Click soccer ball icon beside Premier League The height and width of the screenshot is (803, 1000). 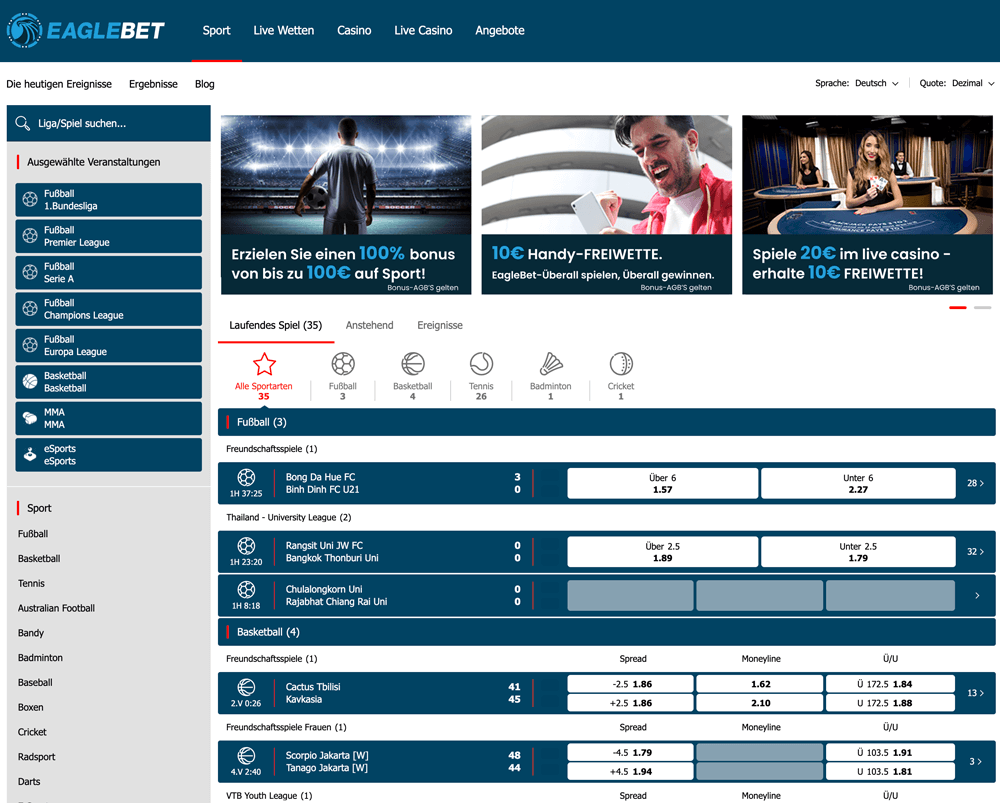point(30,235)
